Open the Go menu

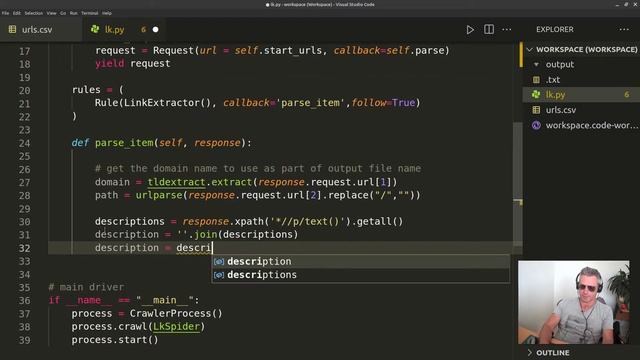click(63, 13)
